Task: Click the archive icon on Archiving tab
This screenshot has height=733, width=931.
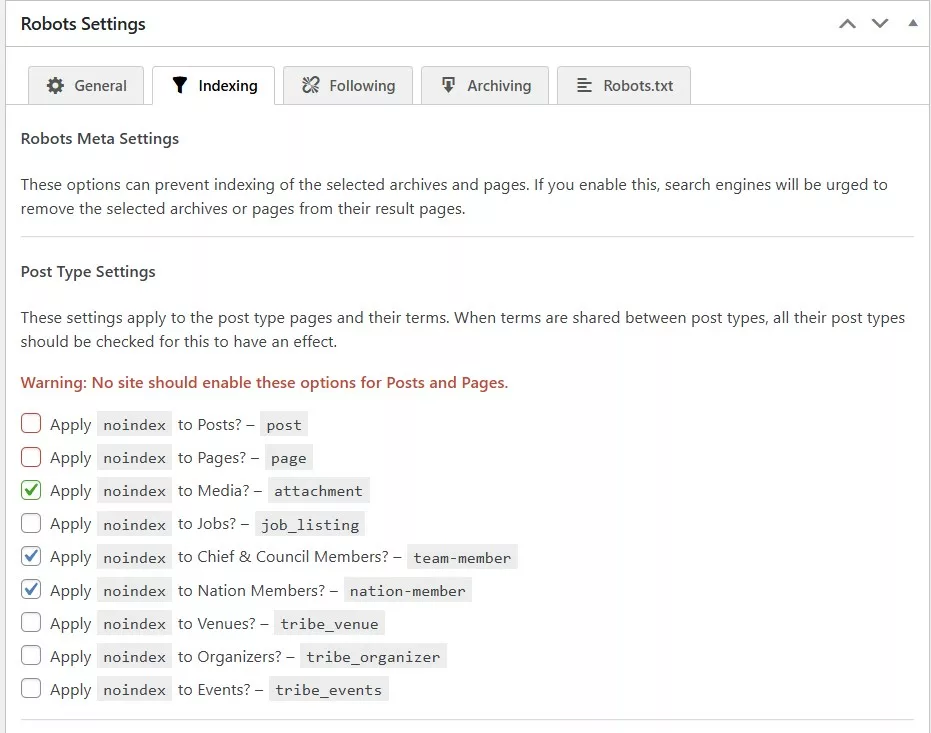Action: coord(449,86)
